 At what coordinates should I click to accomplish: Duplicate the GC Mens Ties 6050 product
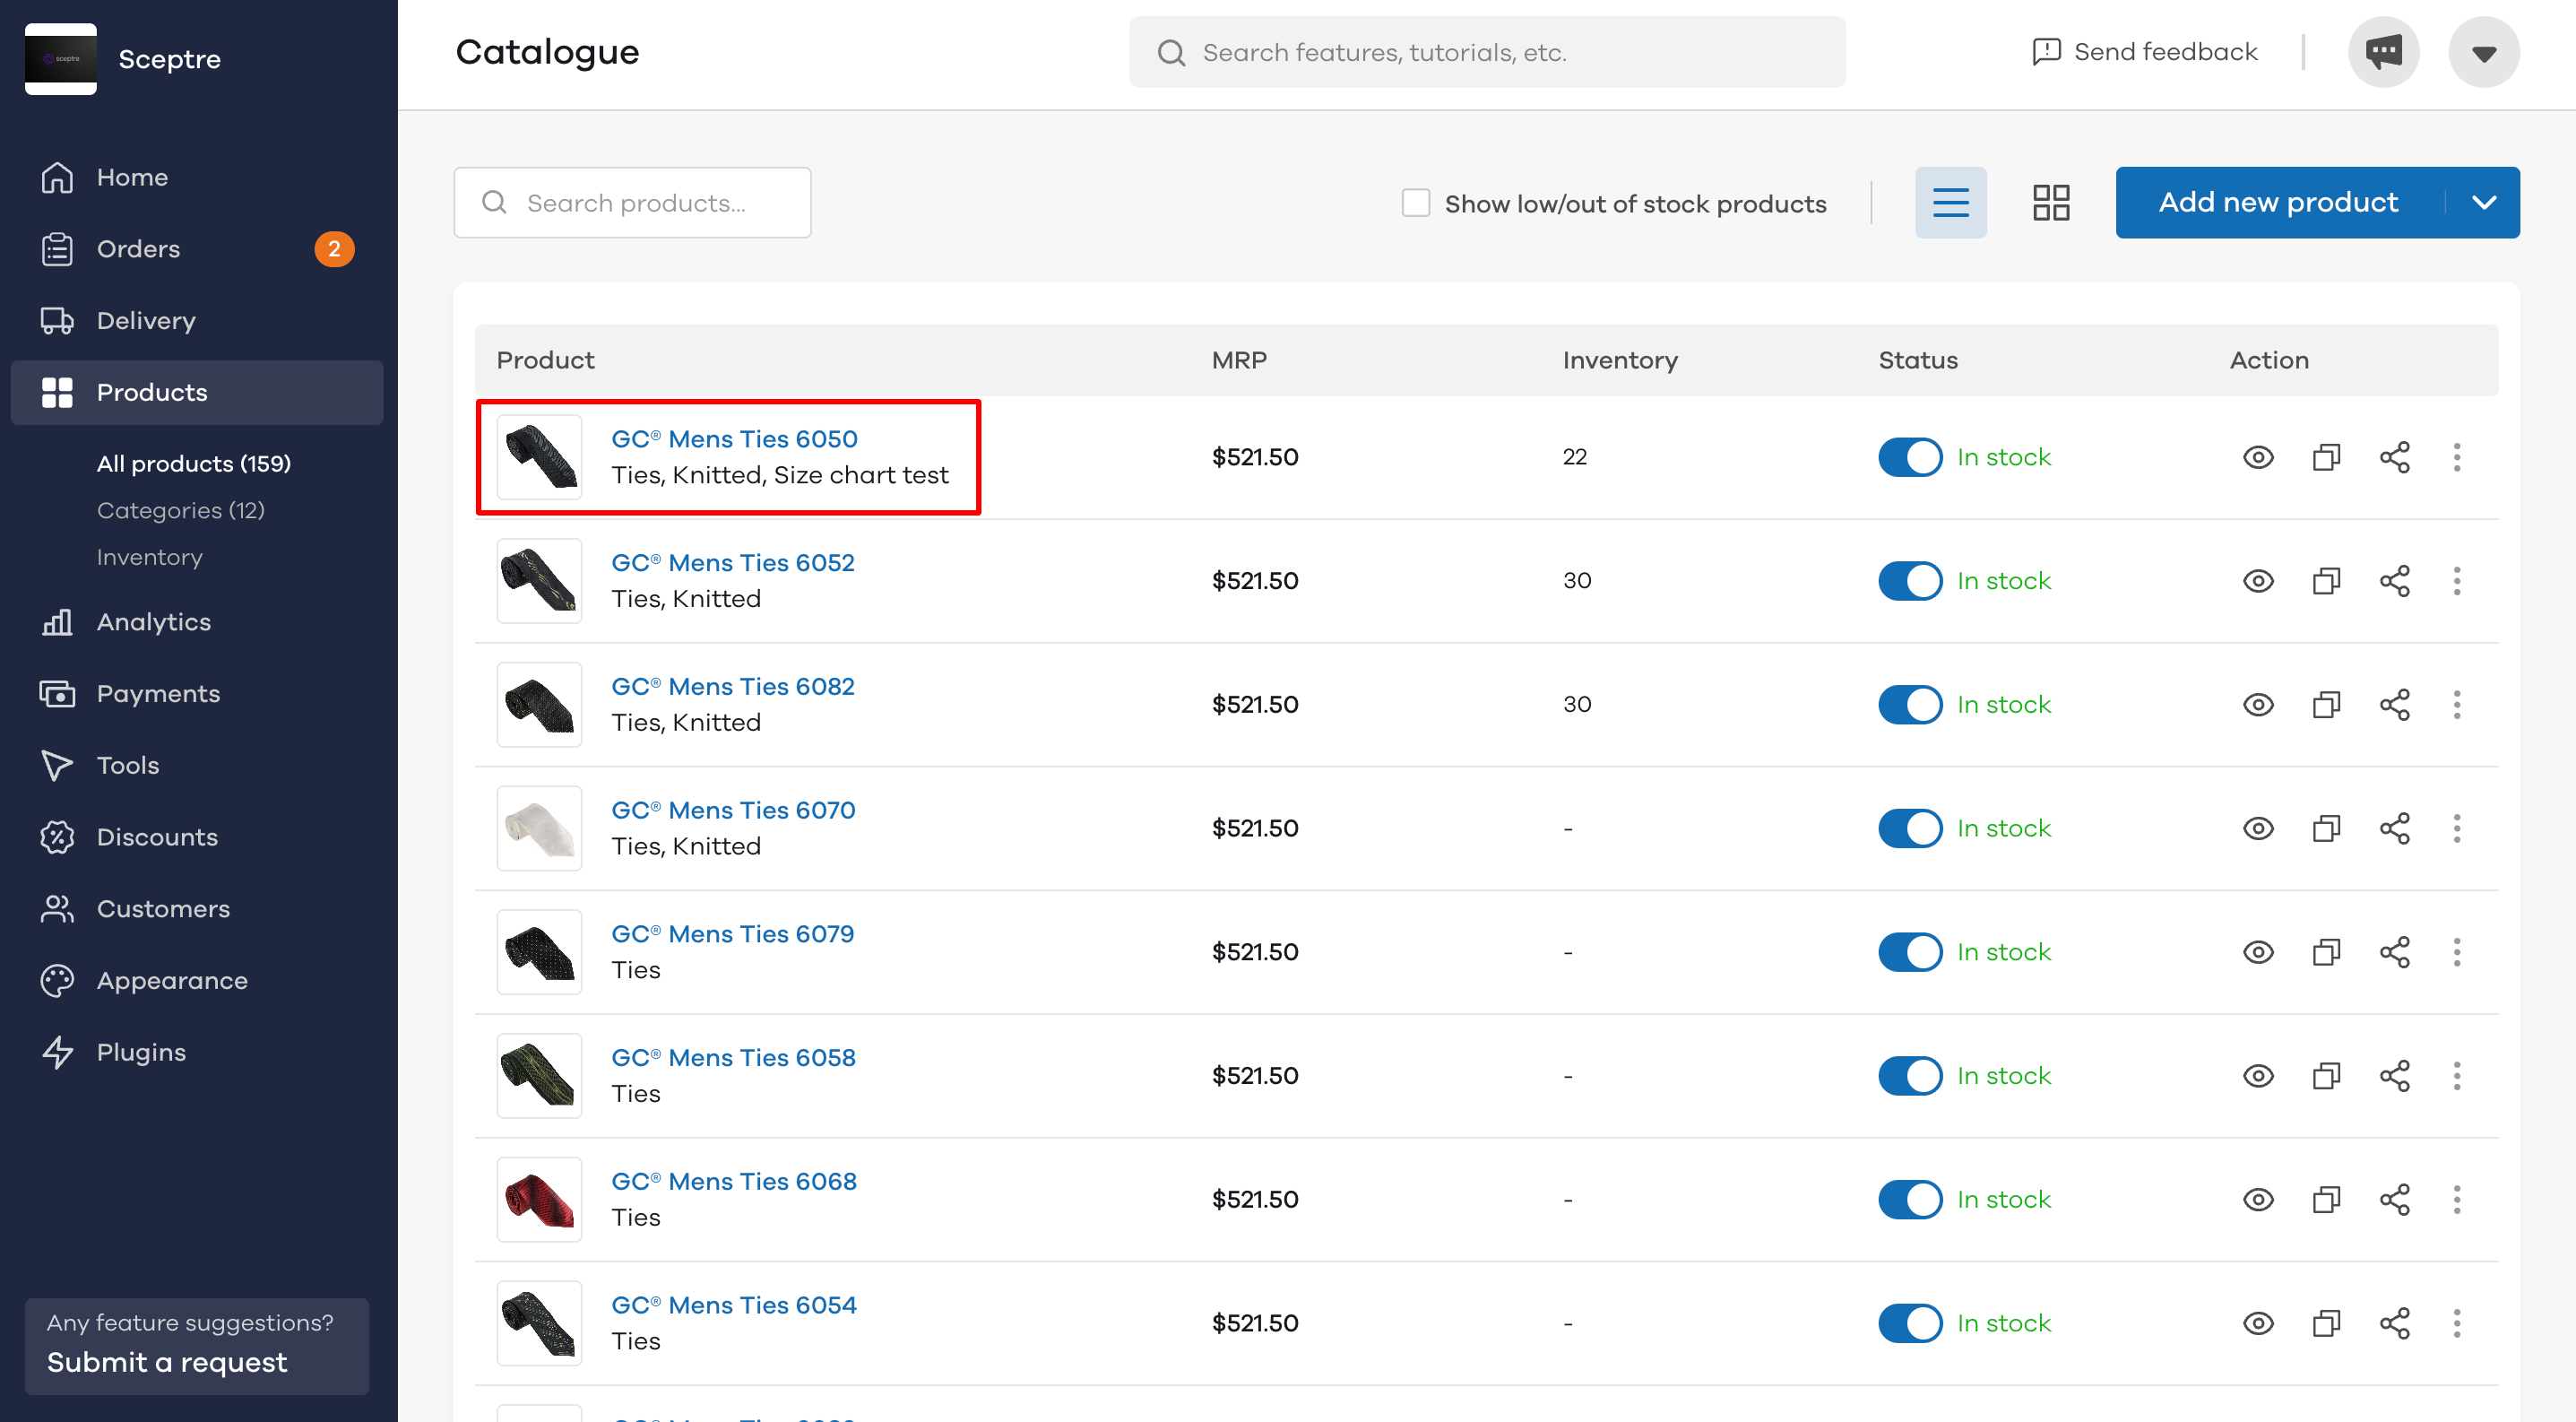click(x=2326, y=457)
